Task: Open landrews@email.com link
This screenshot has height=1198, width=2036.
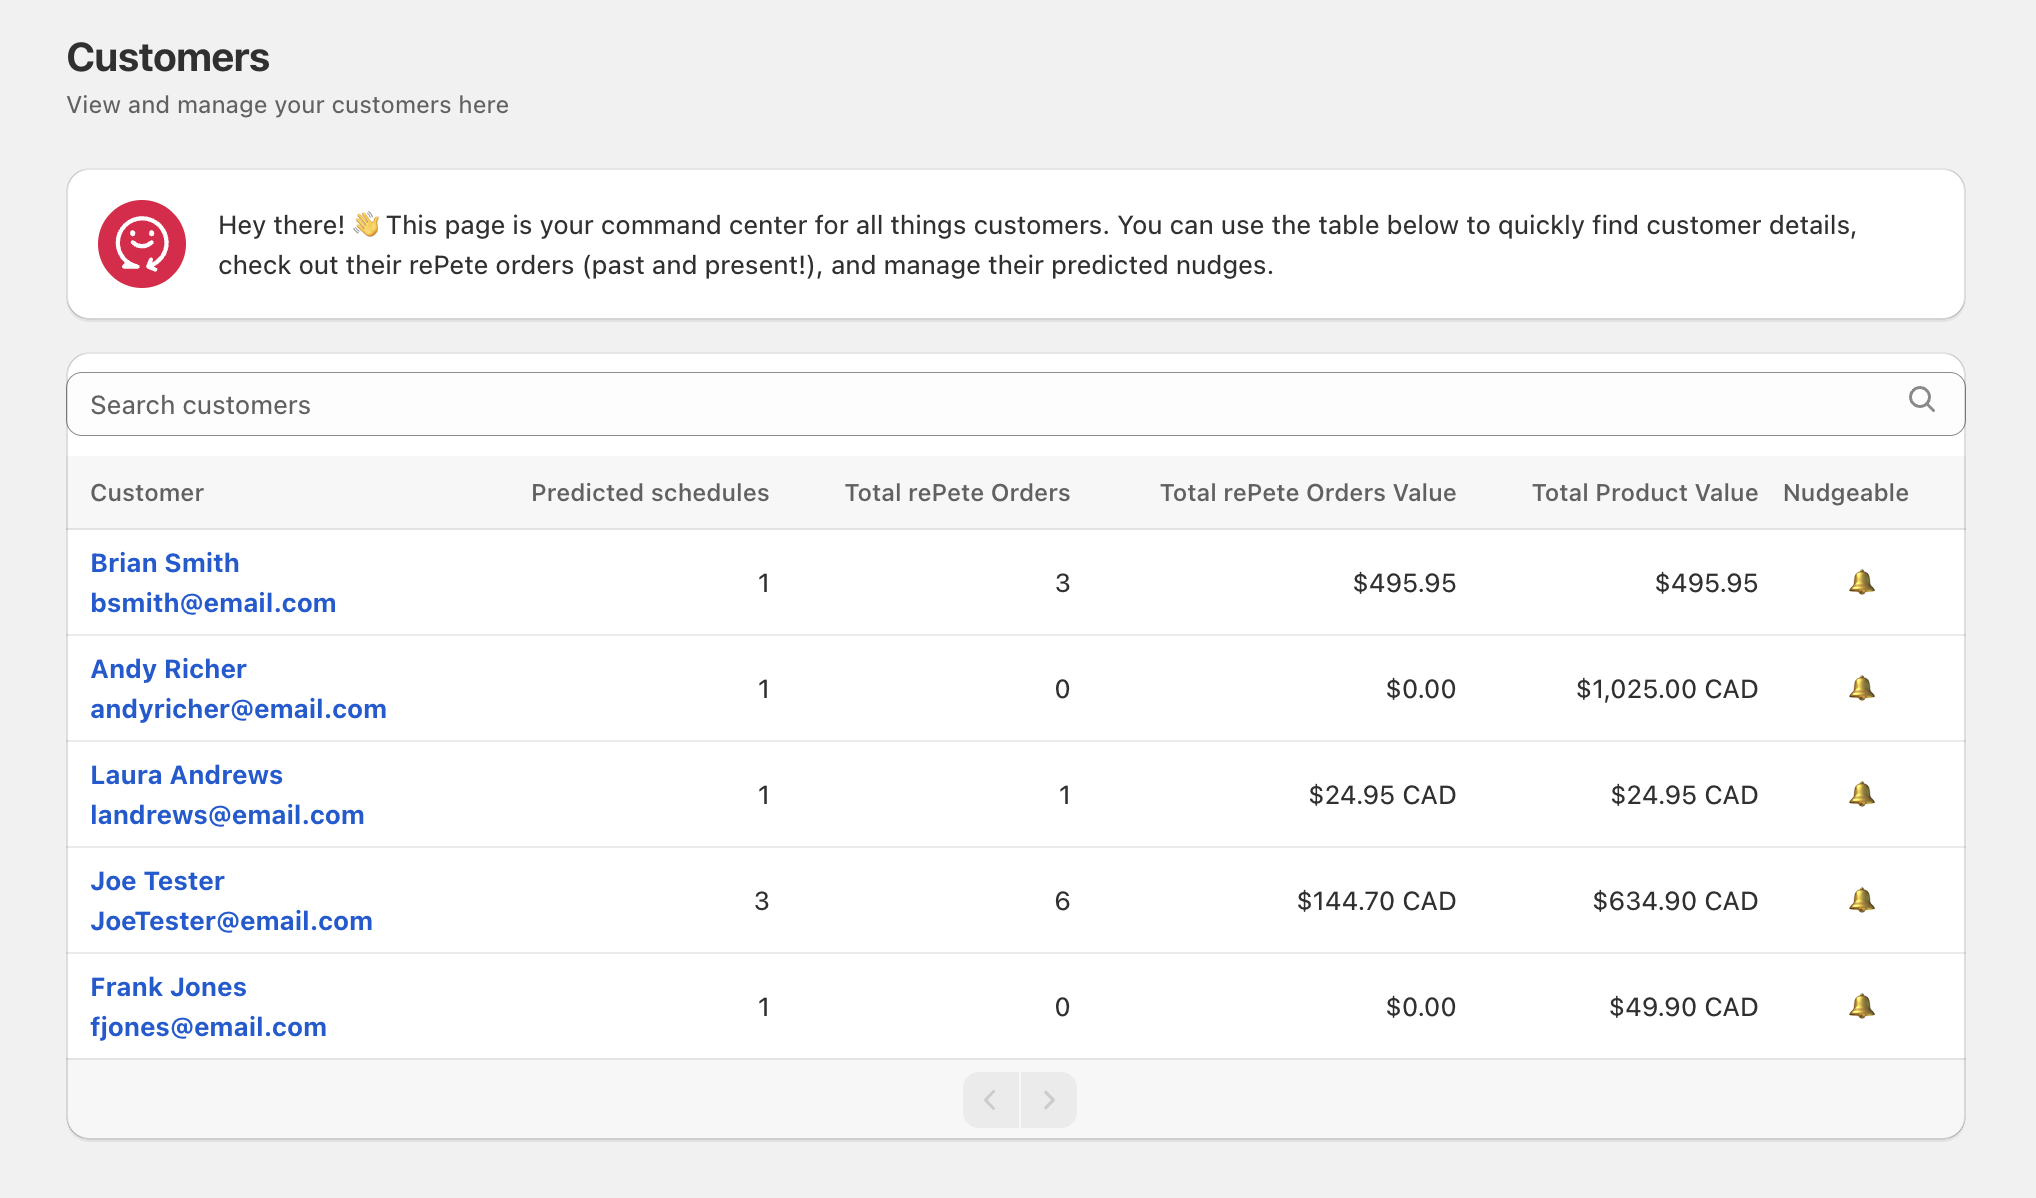Action: [x=227, y=815]
